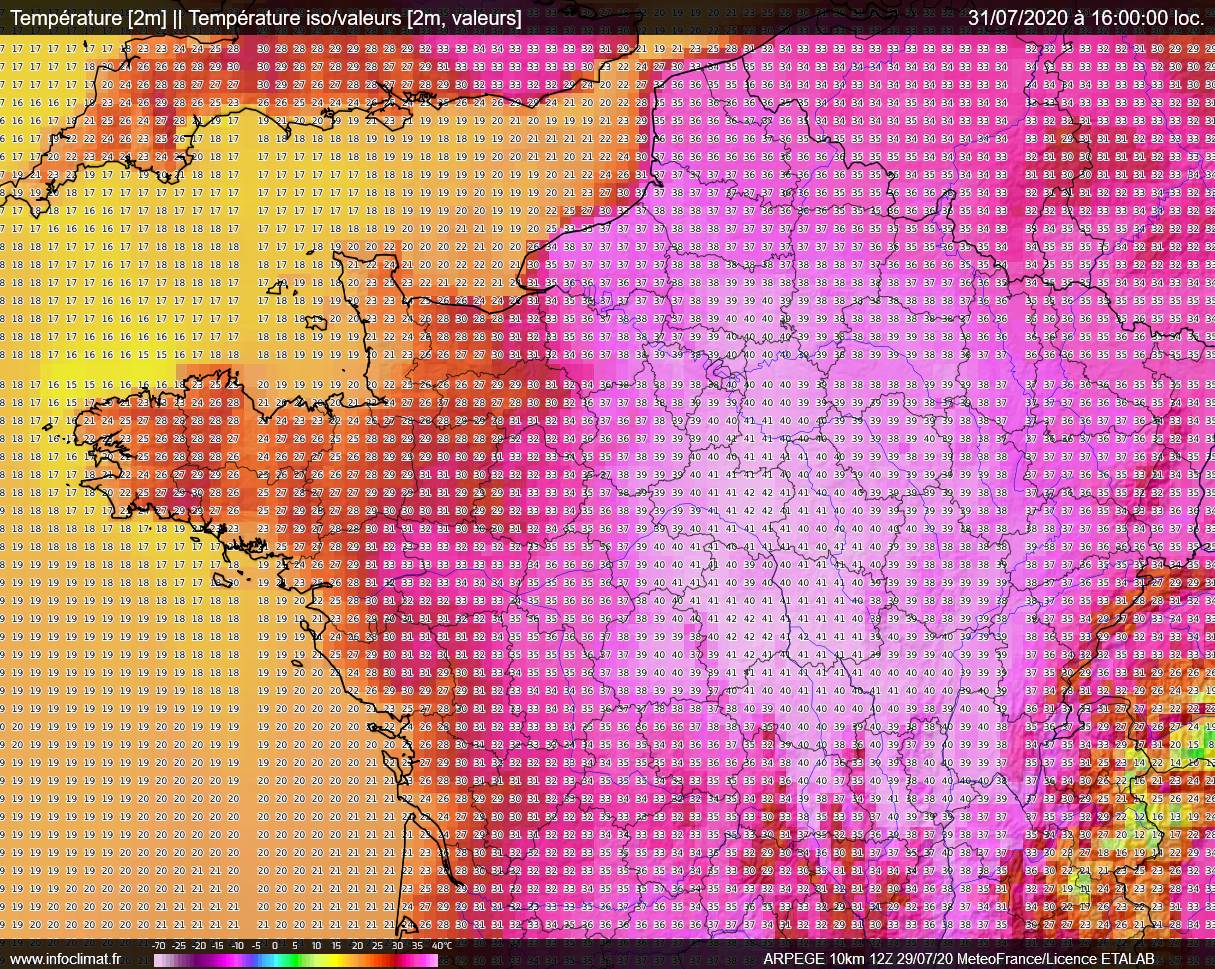Click the 40°C label on the legend
The height and width of the screenshot is (969, 1215).
(441, 946)
